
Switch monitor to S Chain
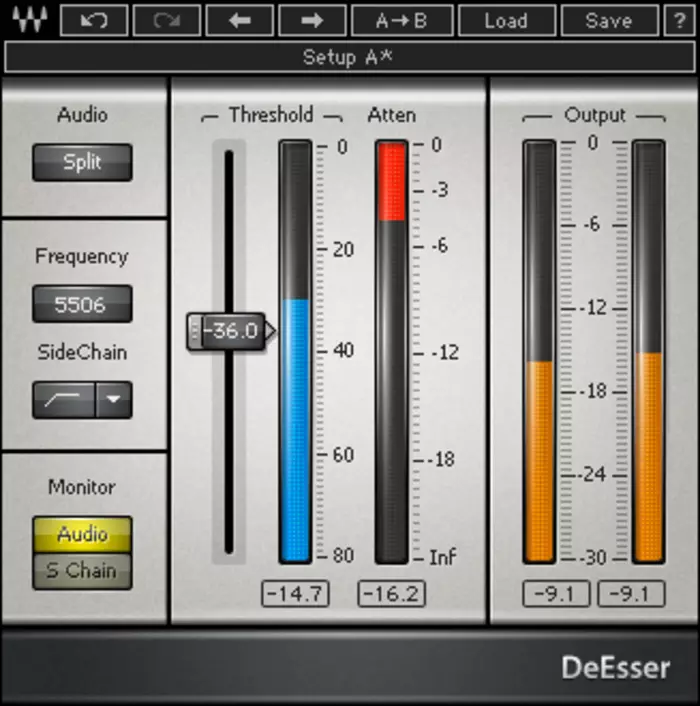pos(82,571)
